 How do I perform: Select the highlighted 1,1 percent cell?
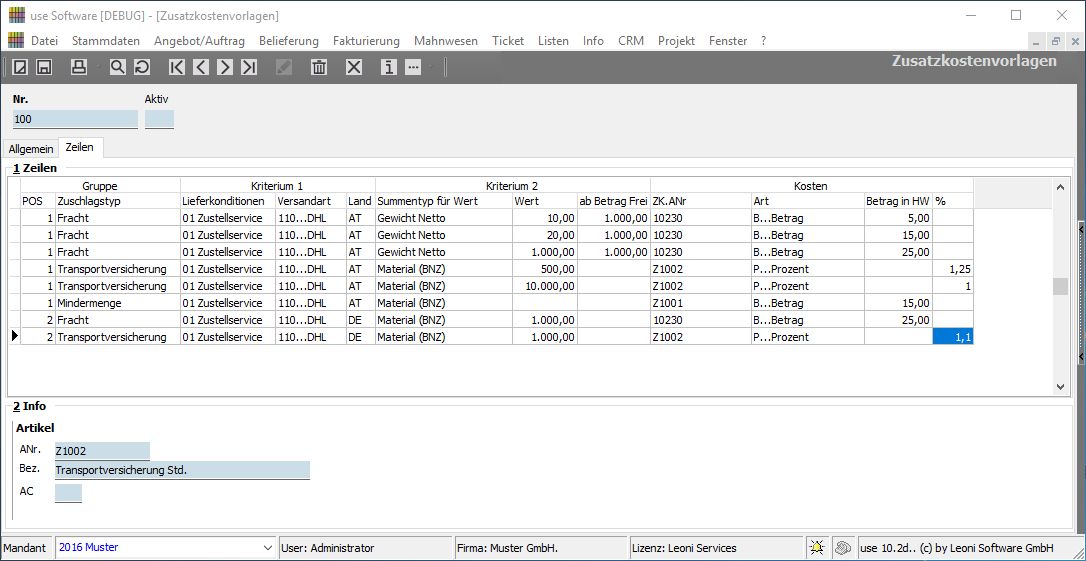(953, 337)
